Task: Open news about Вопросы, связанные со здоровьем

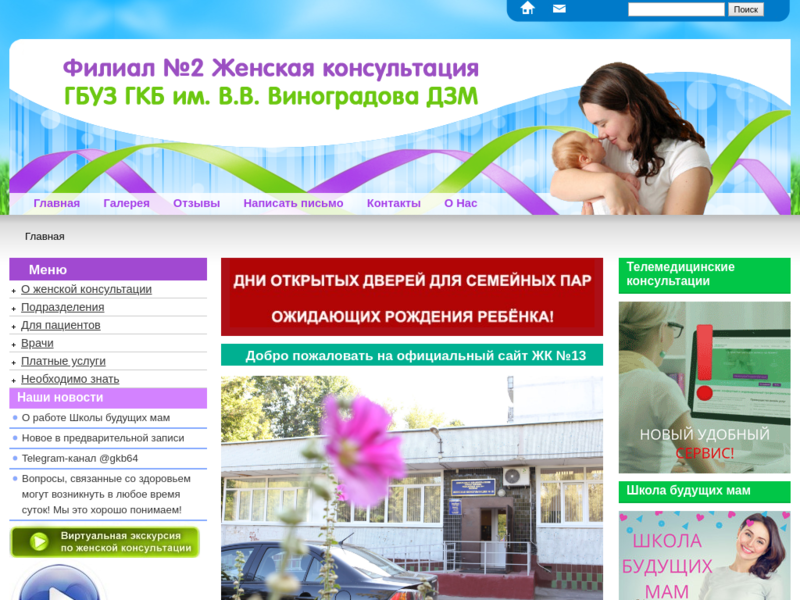Action: (x=106, y=494)
